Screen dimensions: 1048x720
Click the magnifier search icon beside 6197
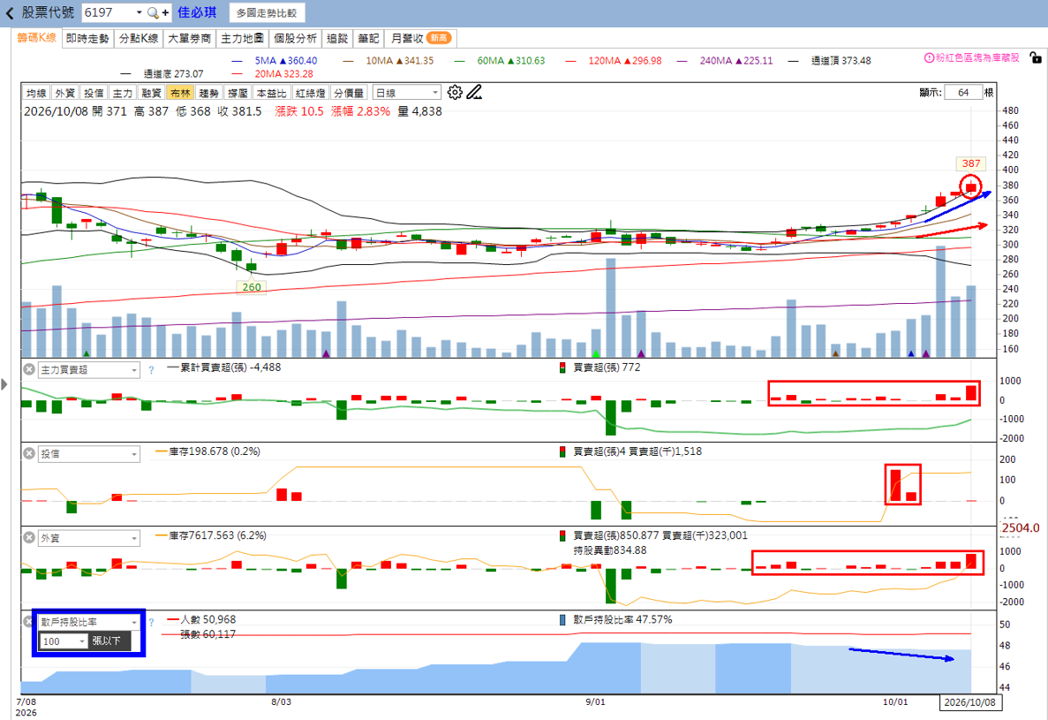point(152,13)
